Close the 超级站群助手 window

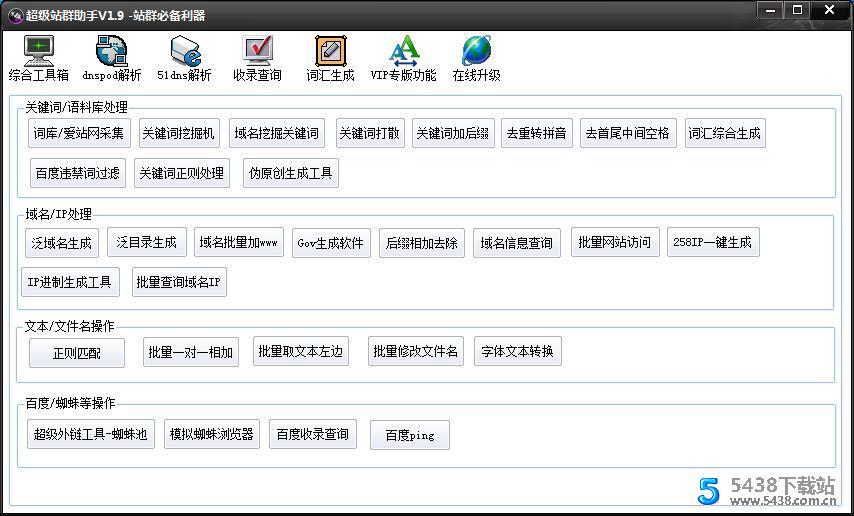pyautogui.click(x=829, y=10)
